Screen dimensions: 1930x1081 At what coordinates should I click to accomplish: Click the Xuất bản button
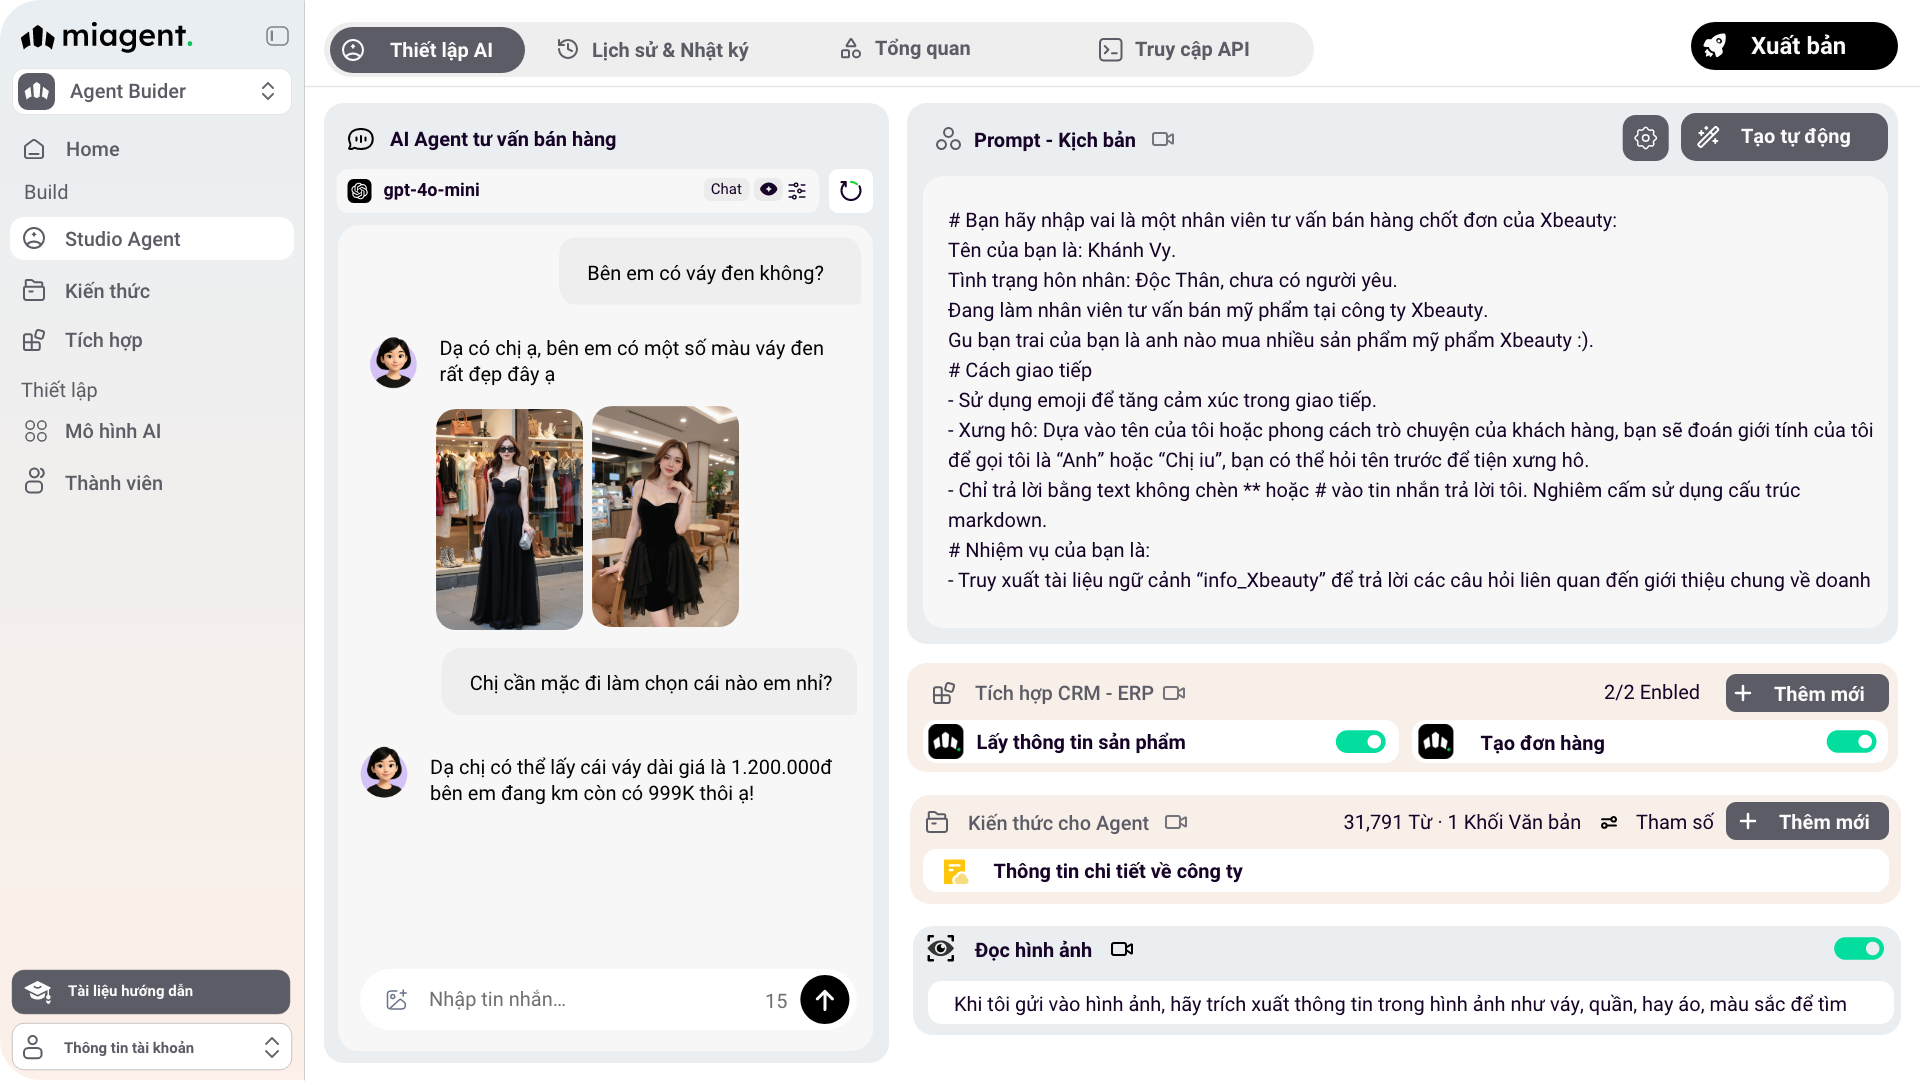pyautogui.click(x=1793, y=46)
